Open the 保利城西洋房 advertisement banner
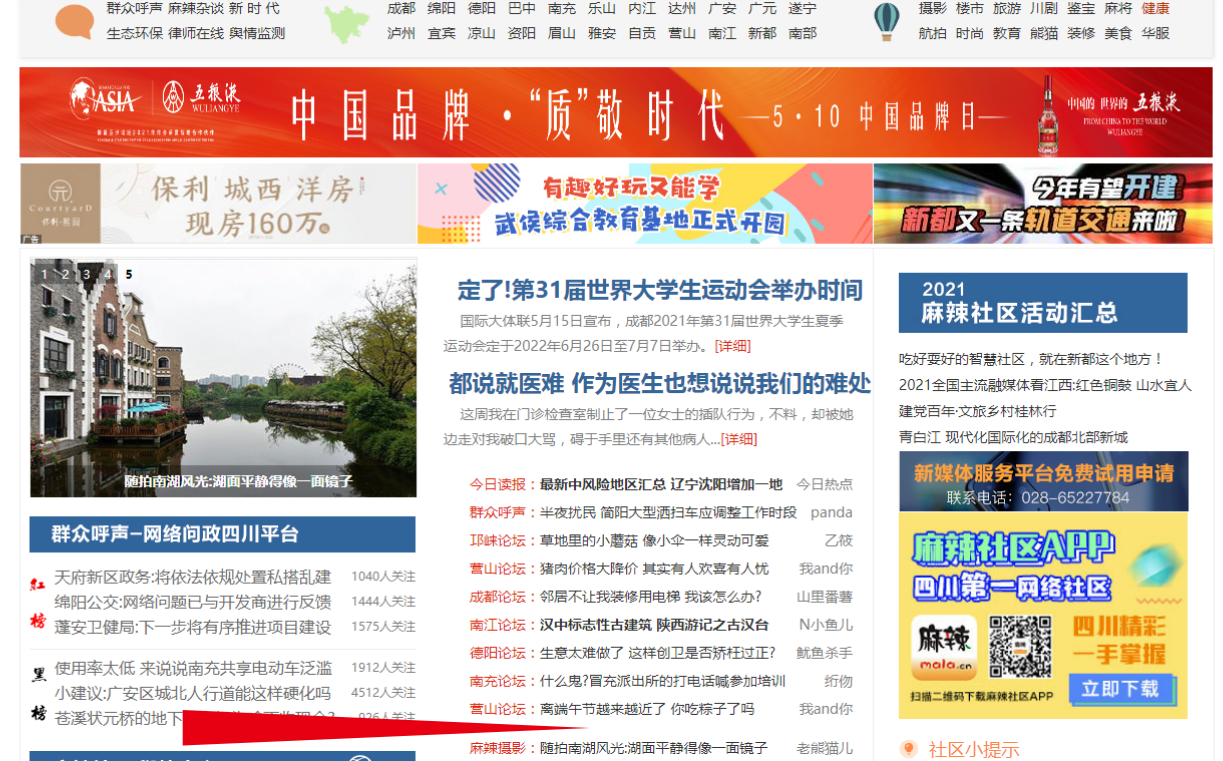This screenshot has width=1223, height=761. (x=218, y=204)
